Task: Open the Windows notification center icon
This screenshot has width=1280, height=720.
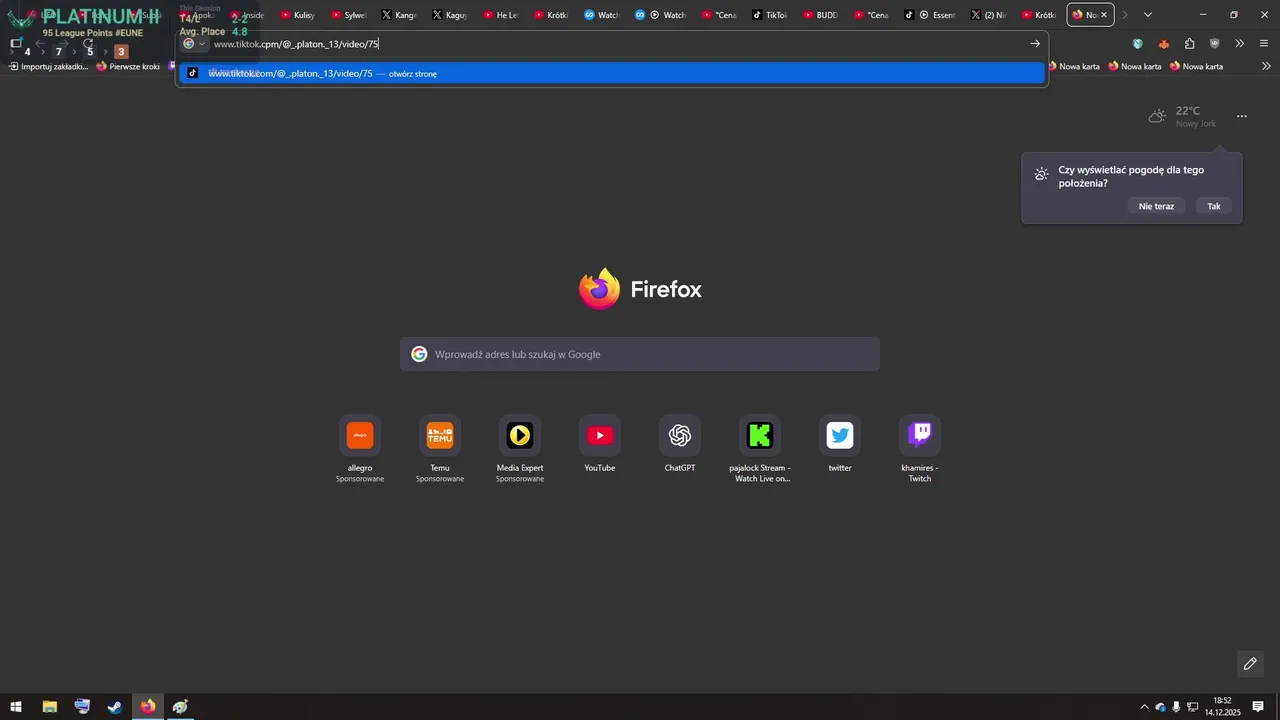Action: (1258, 707)
